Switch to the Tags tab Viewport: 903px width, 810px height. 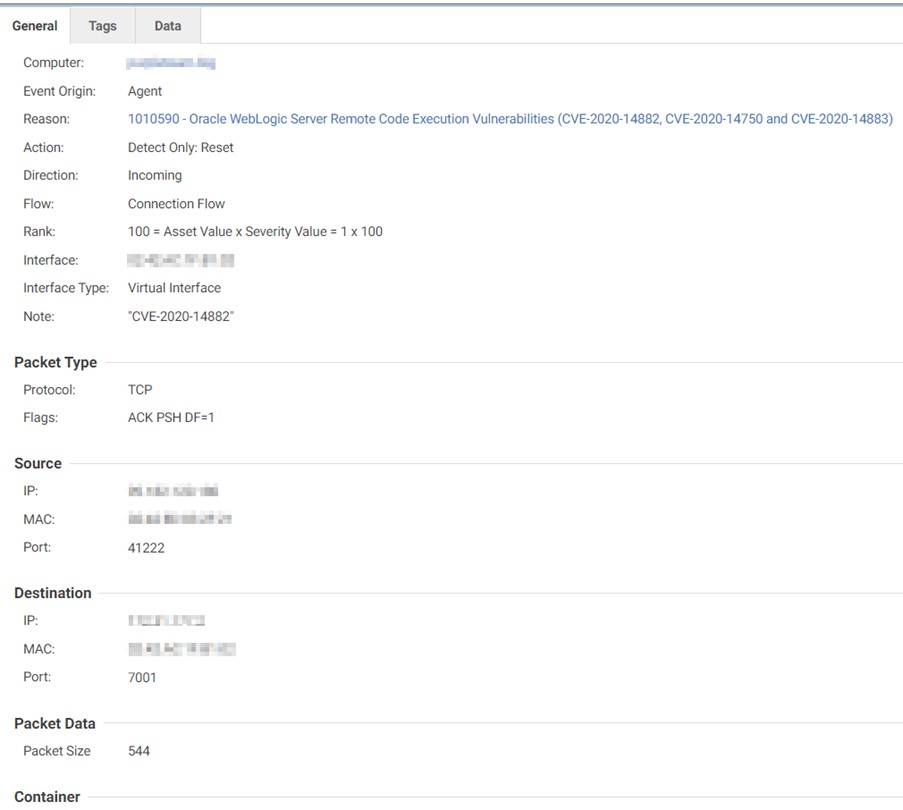tap(102, 26)
